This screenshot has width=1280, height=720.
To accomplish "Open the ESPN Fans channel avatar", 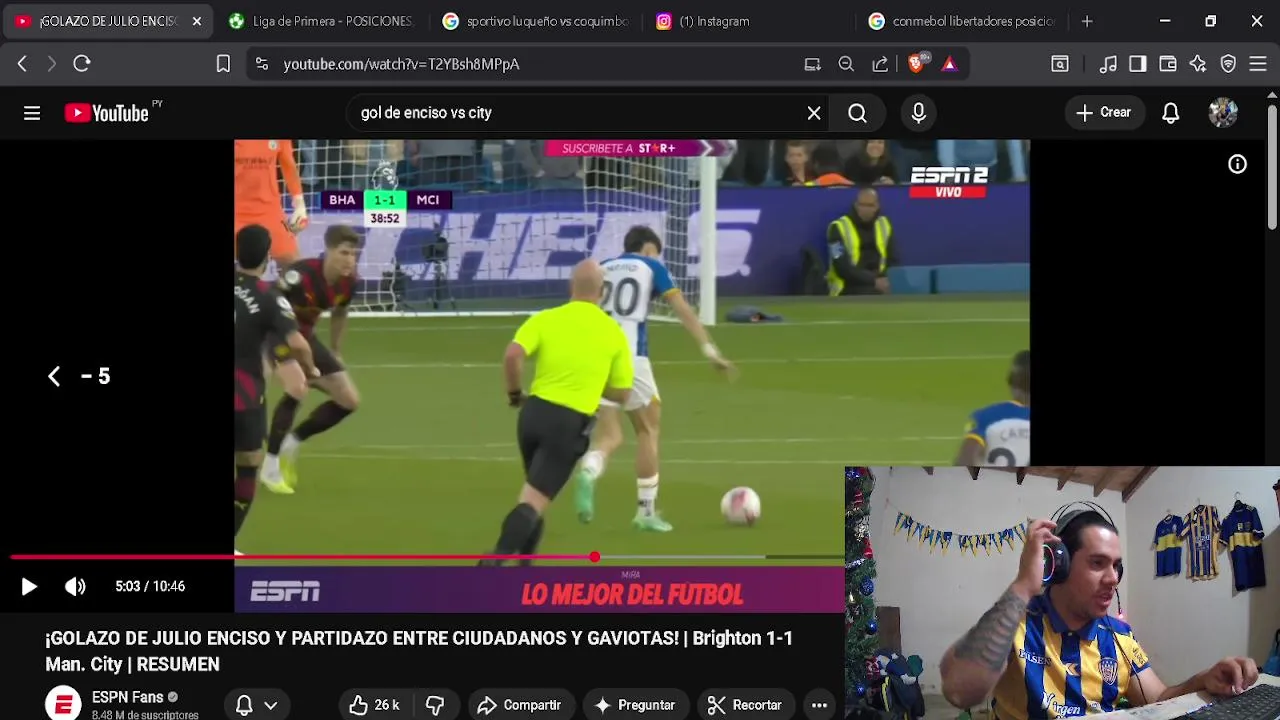I will pyautogui.click(x=63, y=703).
